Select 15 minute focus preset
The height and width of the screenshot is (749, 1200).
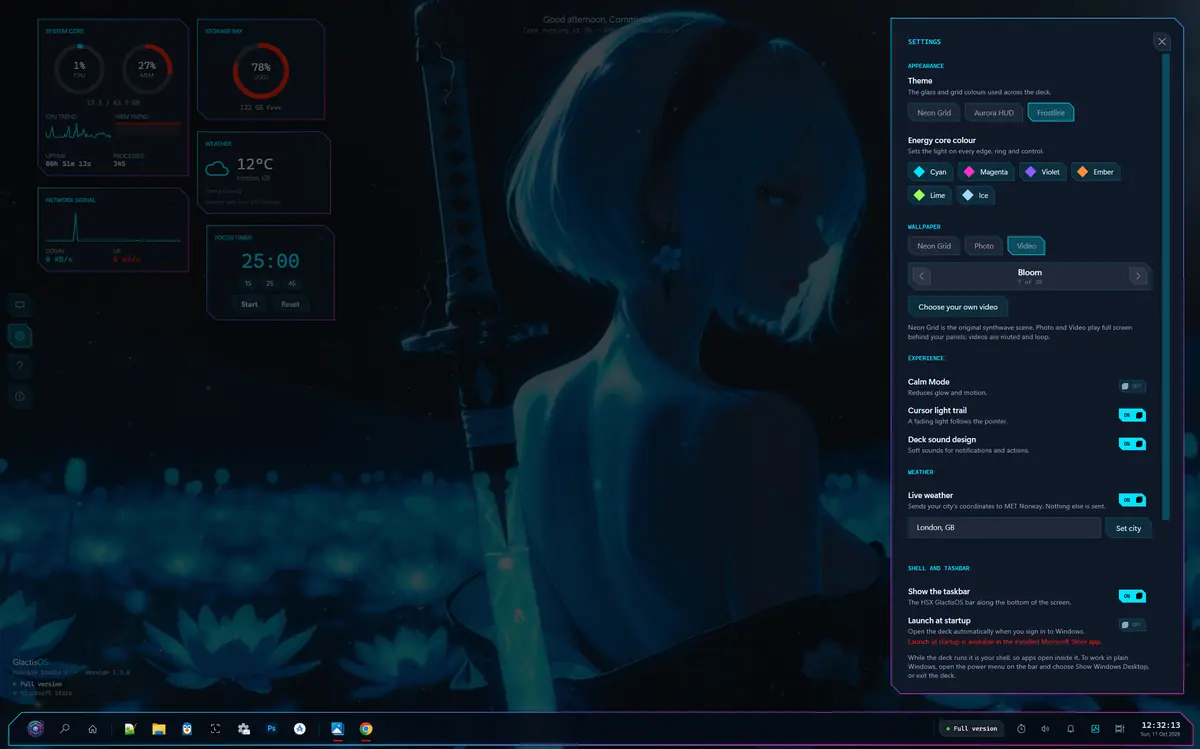click(x=248, y=284)
